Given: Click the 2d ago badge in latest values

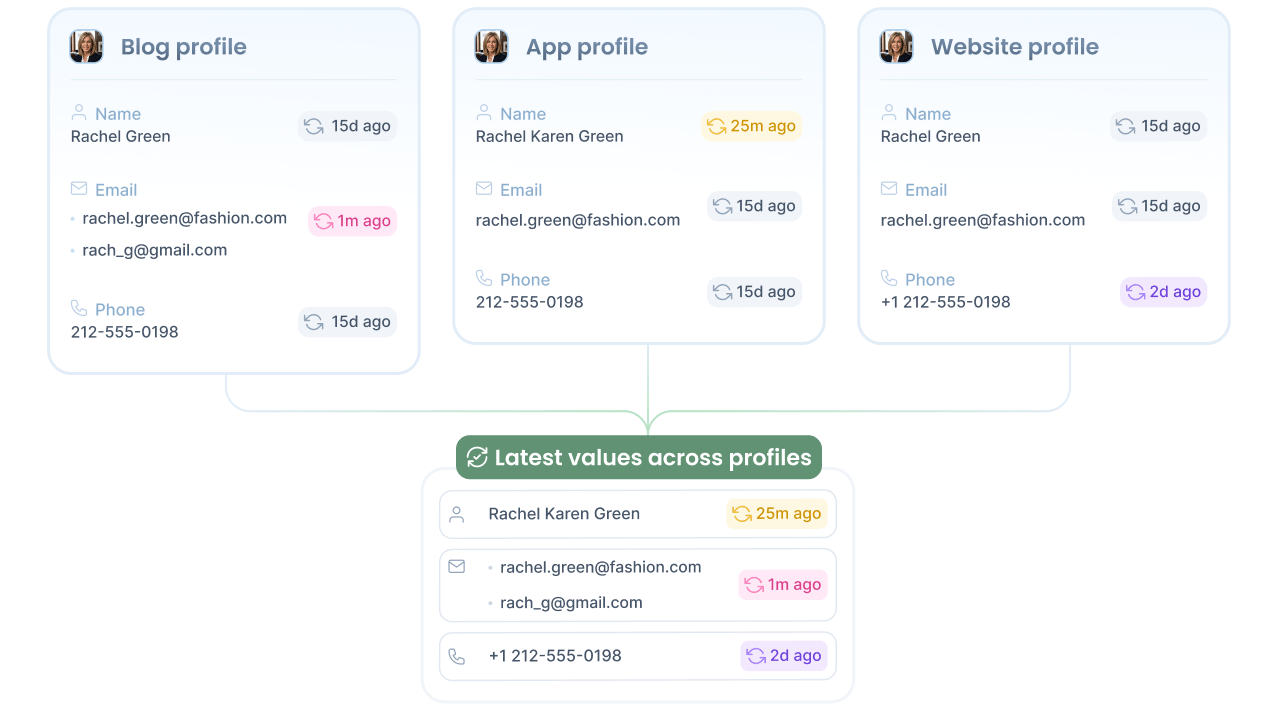Looking at the screenshot, I should point(784,656).
